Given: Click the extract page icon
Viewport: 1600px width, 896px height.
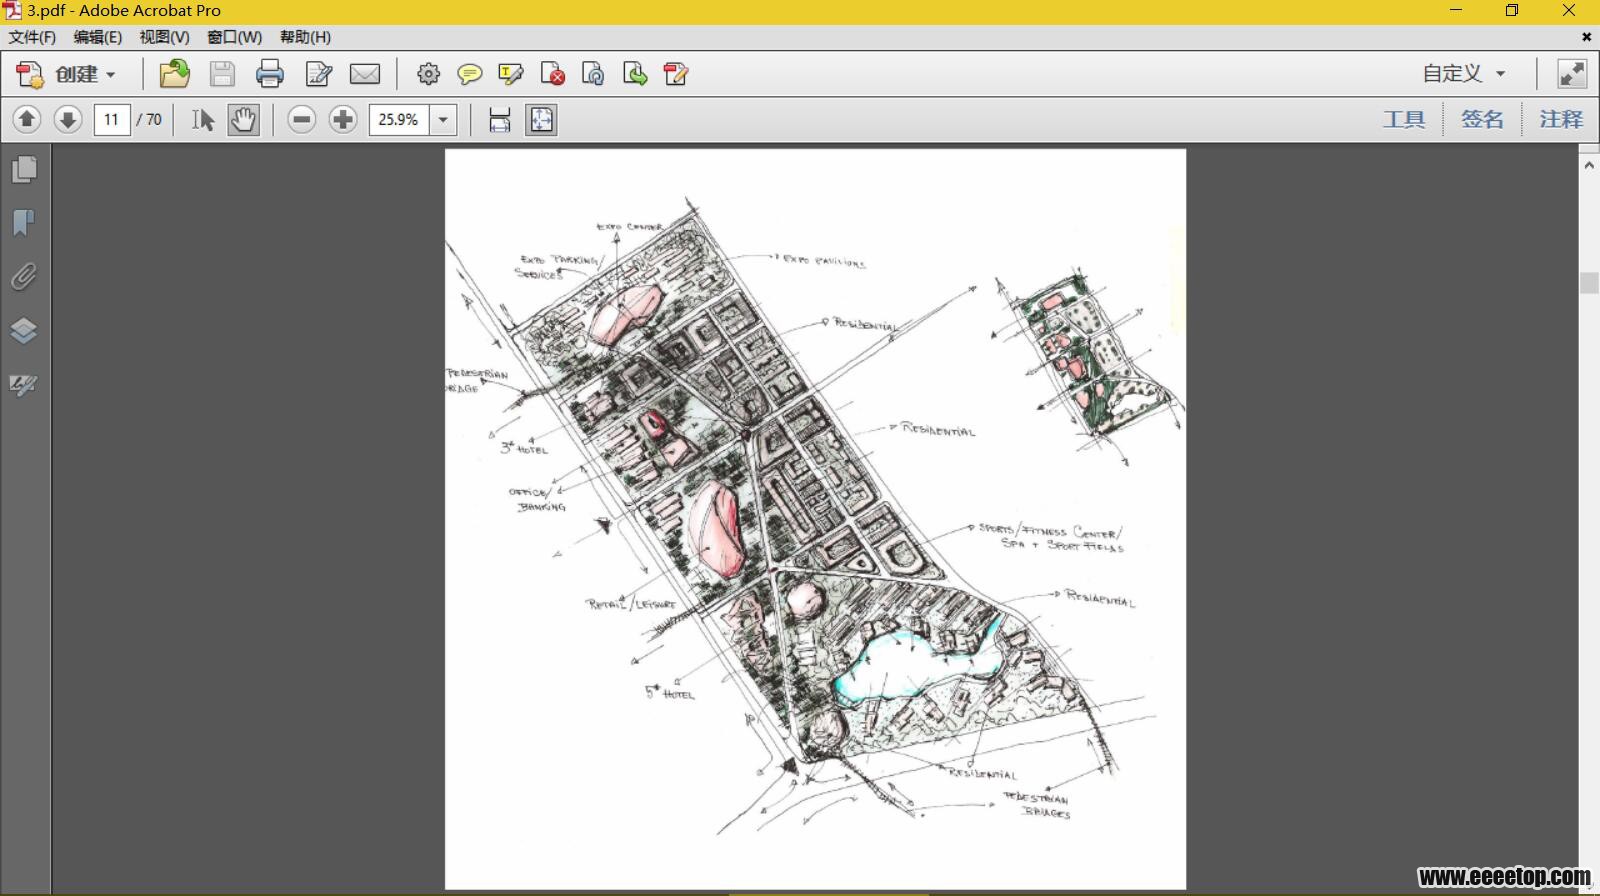Looking at the screenshot, I should coord(635,74).
